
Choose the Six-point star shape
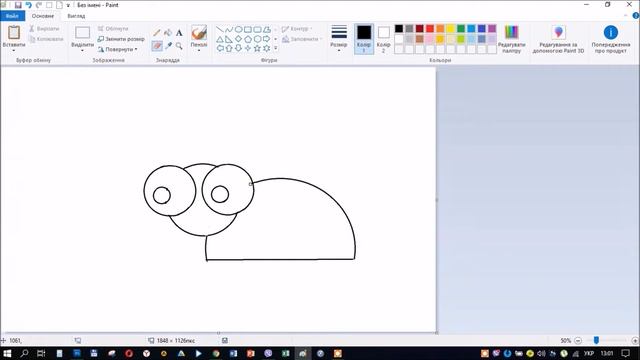click(267, 48)
